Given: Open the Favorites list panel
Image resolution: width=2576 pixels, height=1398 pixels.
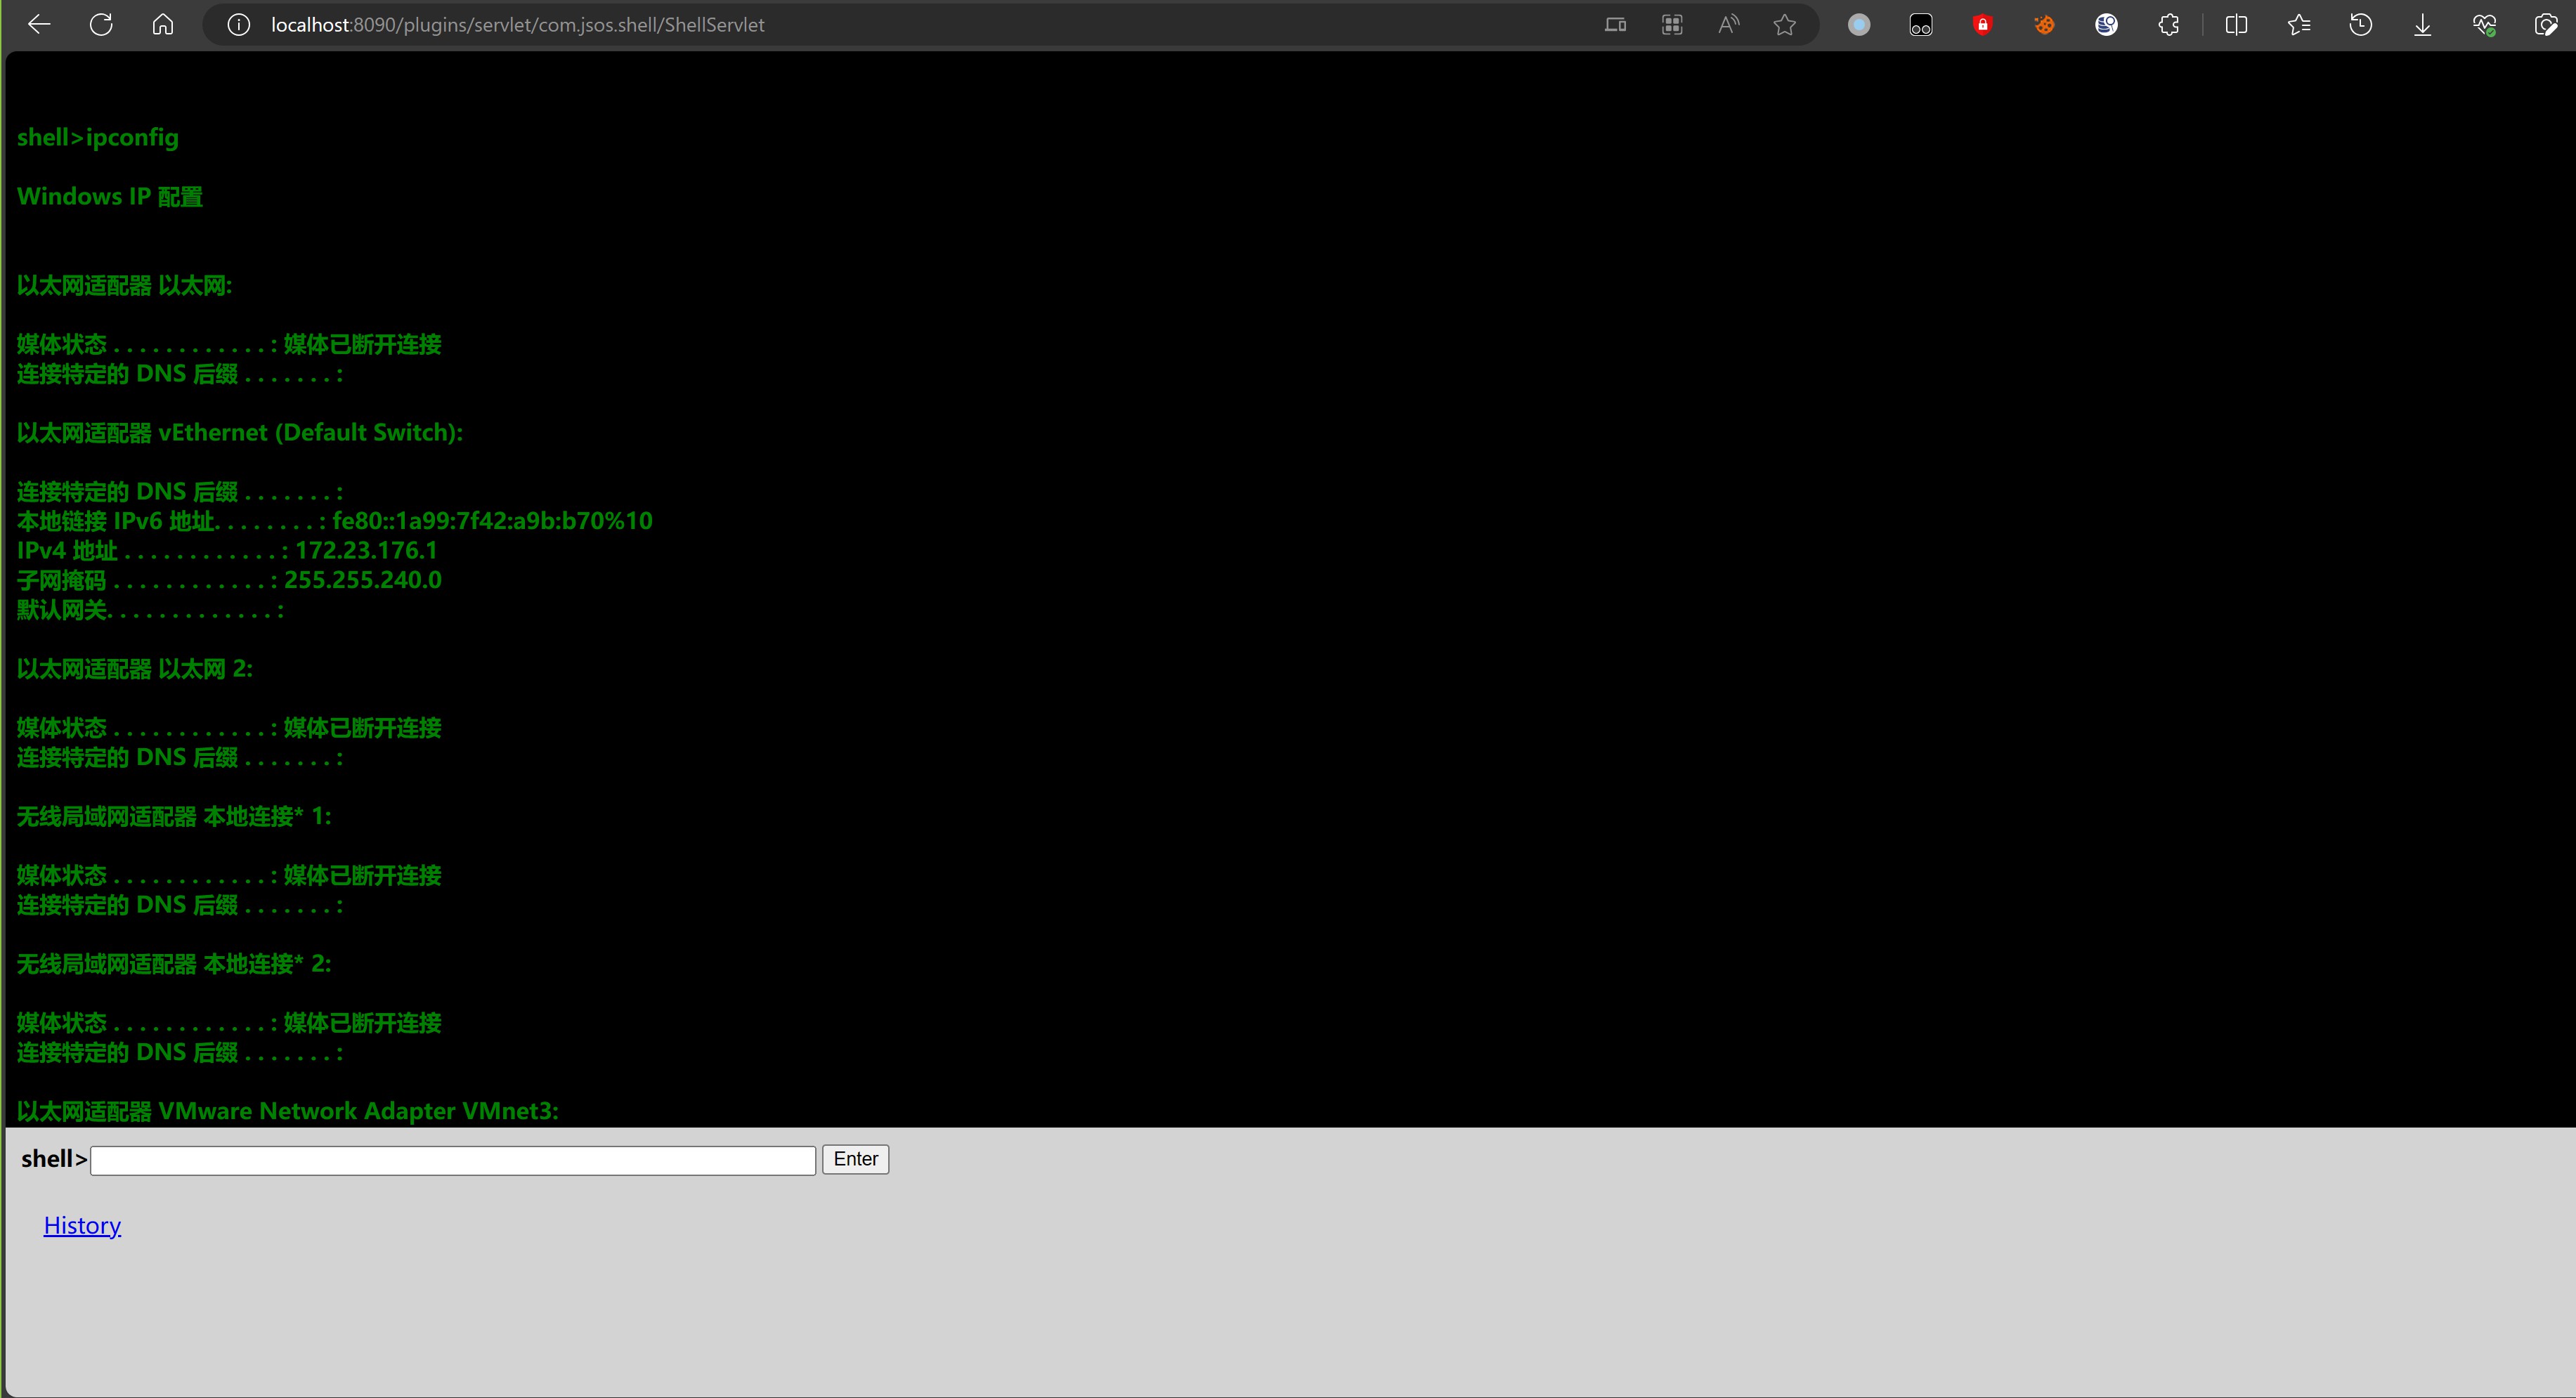Looking at the screenshot, I should click(2299, 25).
